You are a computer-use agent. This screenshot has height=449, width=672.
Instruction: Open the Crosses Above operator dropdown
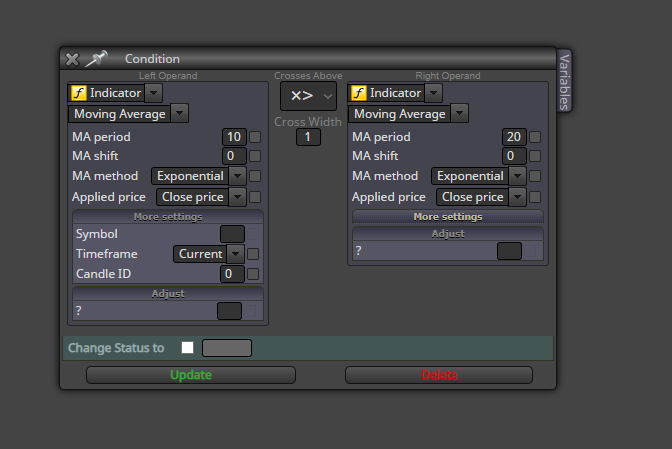308,96
